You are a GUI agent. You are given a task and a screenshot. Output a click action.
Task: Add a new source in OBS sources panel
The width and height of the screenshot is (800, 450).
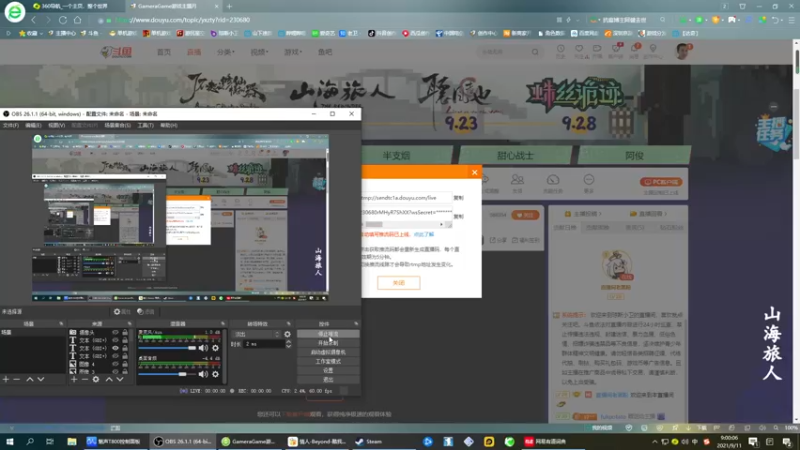(74, 380)
